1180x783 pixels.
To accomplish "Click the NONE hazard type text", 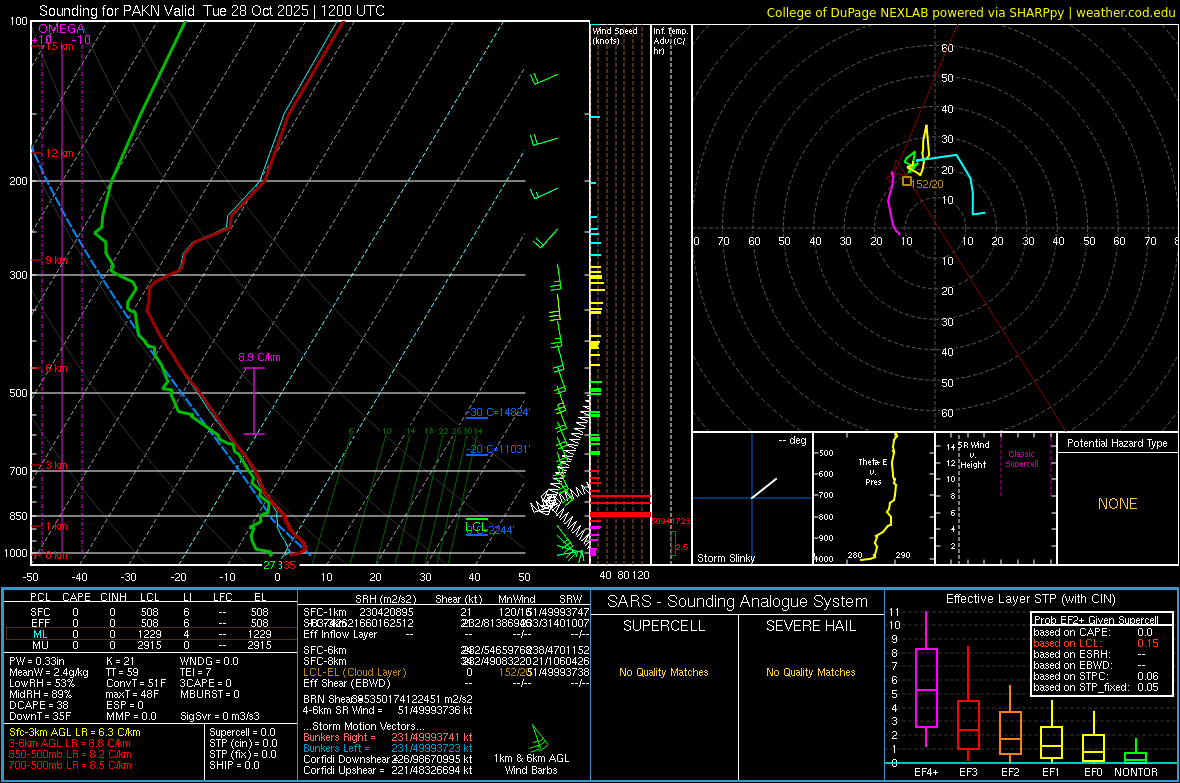I will (1118, 504).
